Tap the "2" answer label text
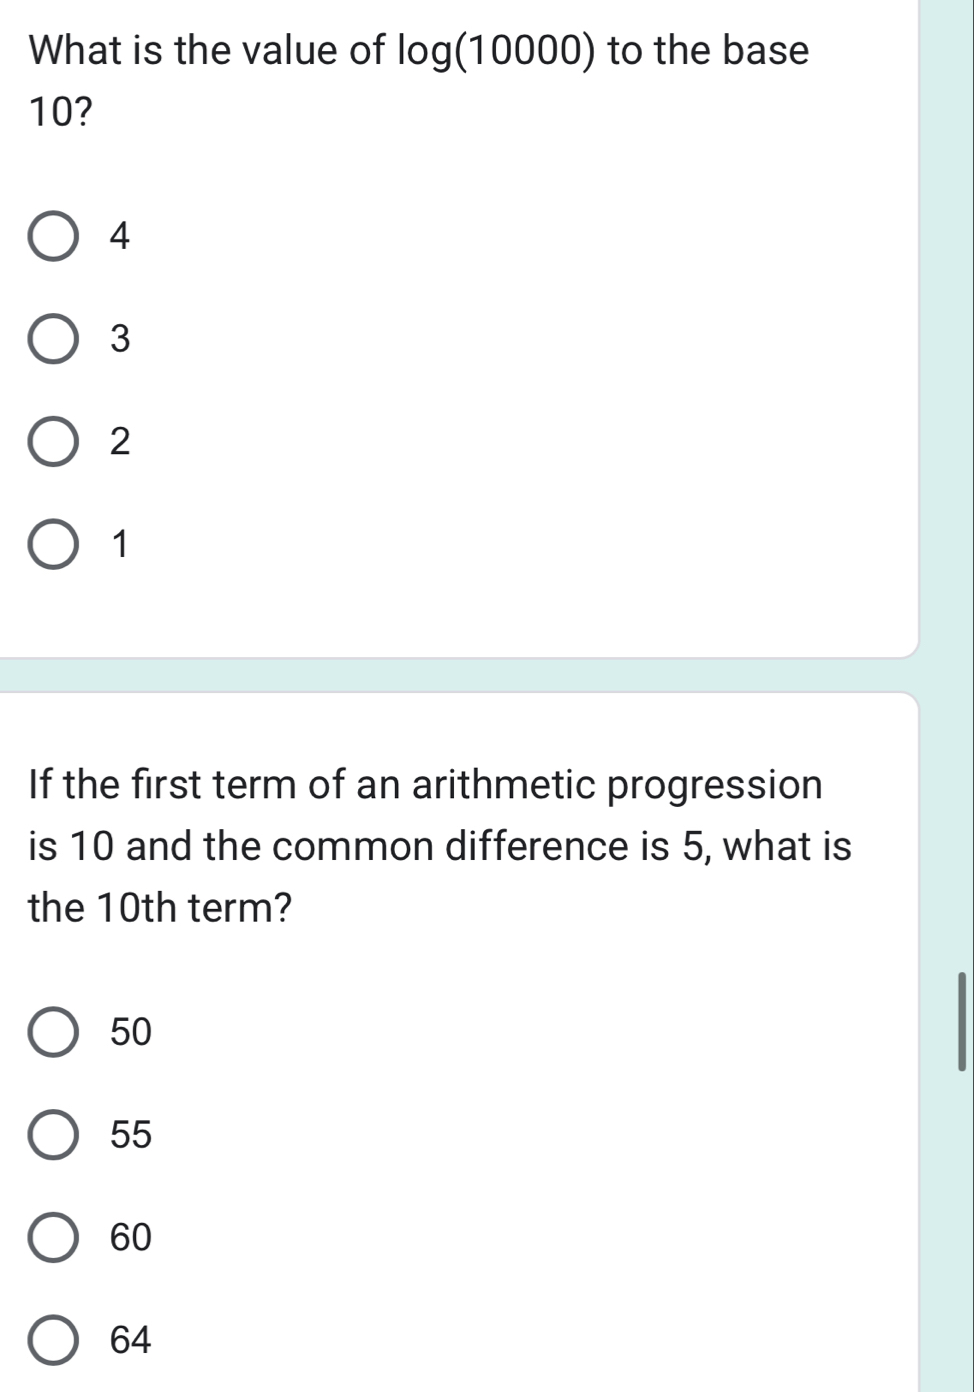Screen dimensions: 974x1392 click(x=120, y=442)
